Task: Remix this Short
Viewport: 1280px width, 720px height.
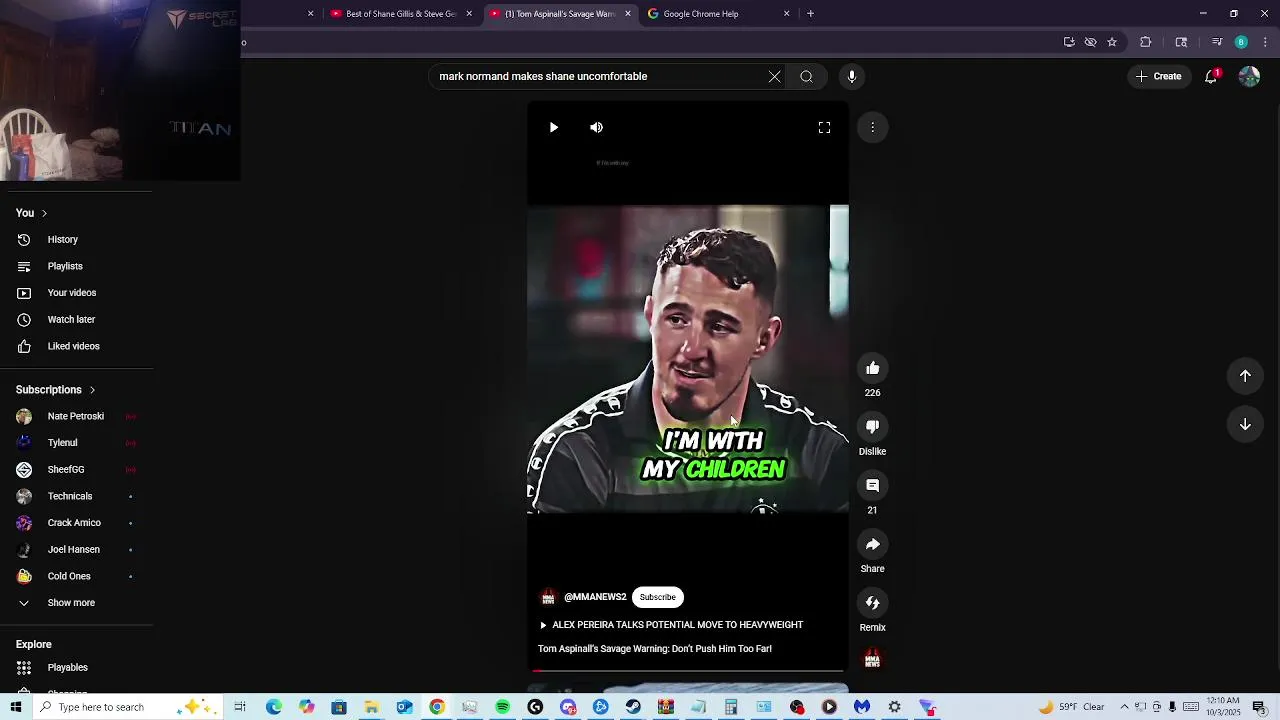Action: coord(873,603)
